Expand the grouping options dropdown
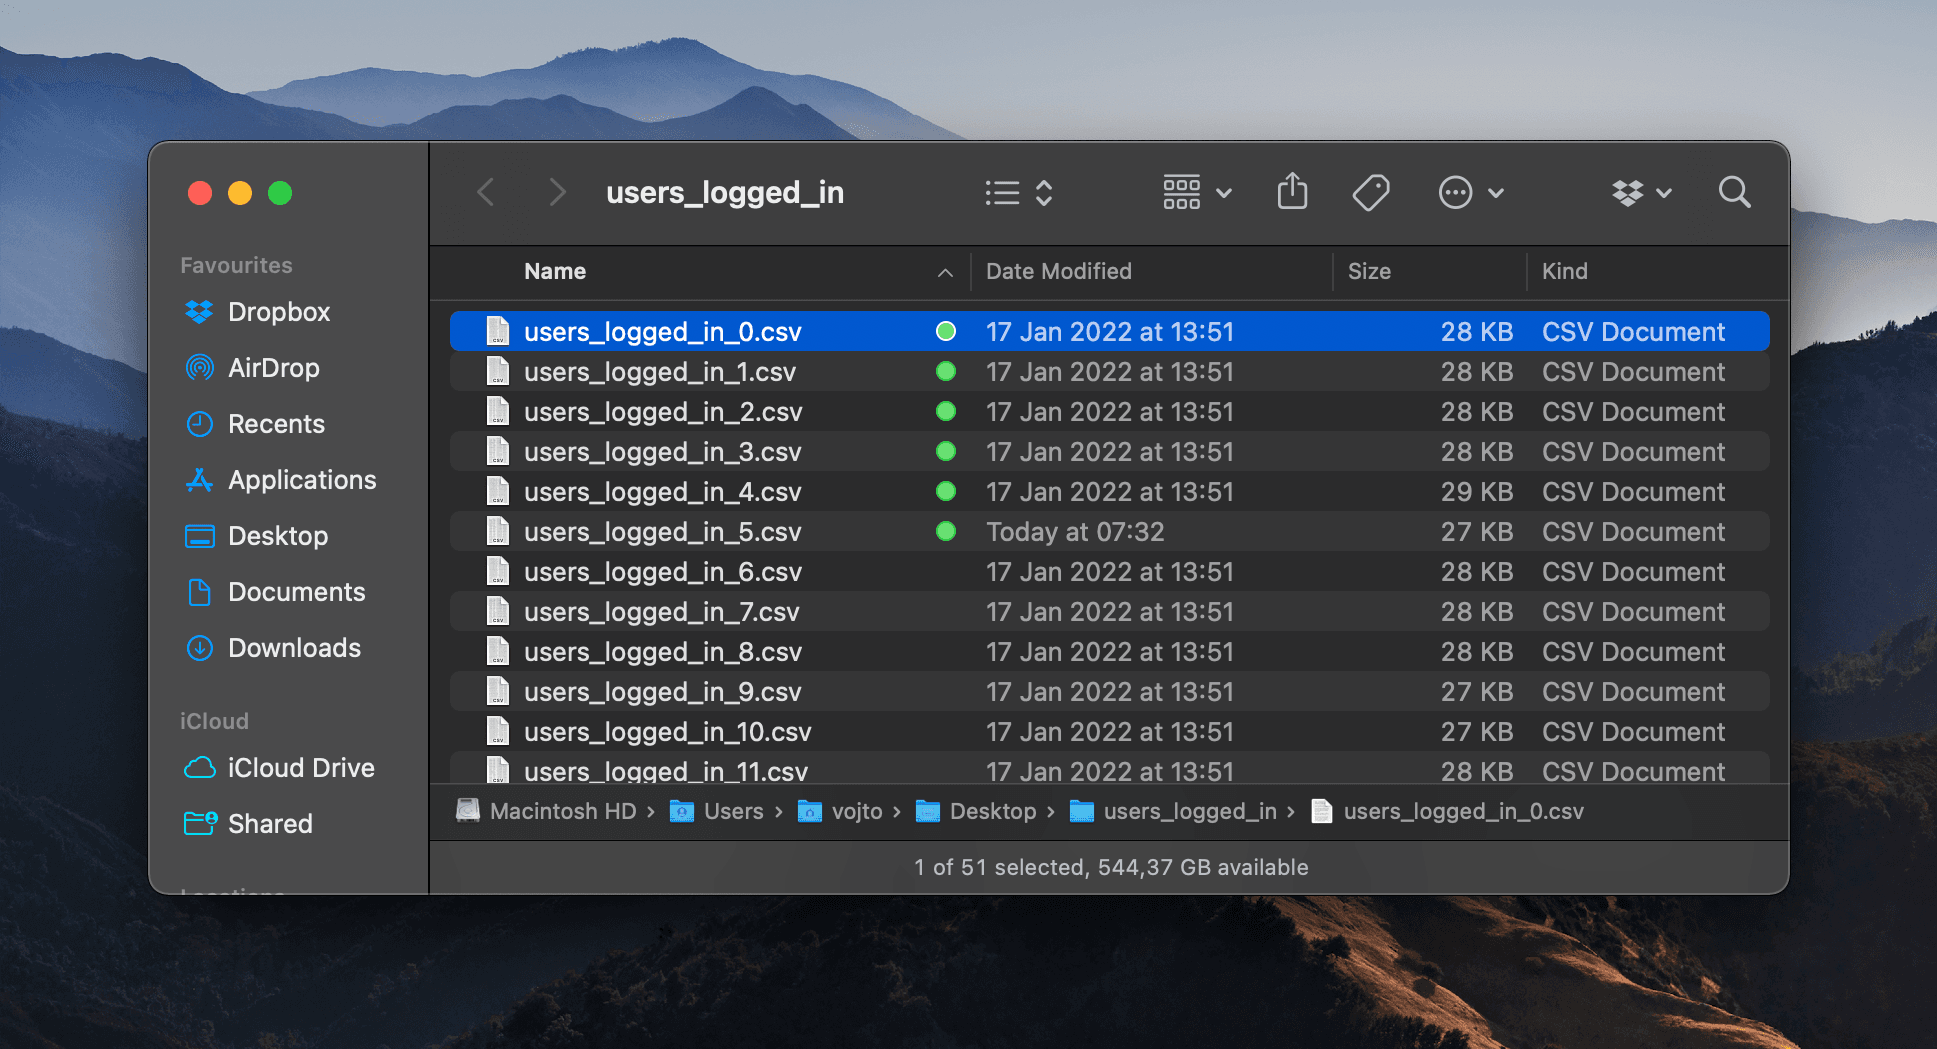Screen dimensions: 1937x1049 1196,192
